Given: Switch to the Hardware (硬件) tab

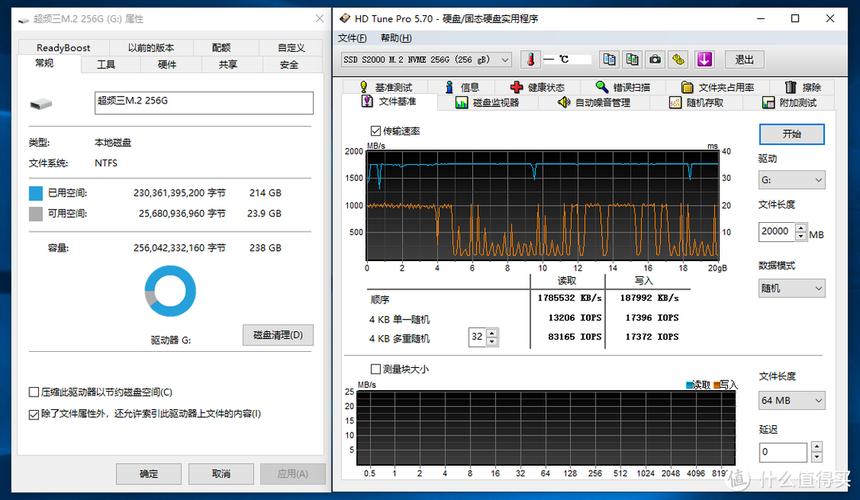Looking at the screenshot, I should click(x=167, y=65).
